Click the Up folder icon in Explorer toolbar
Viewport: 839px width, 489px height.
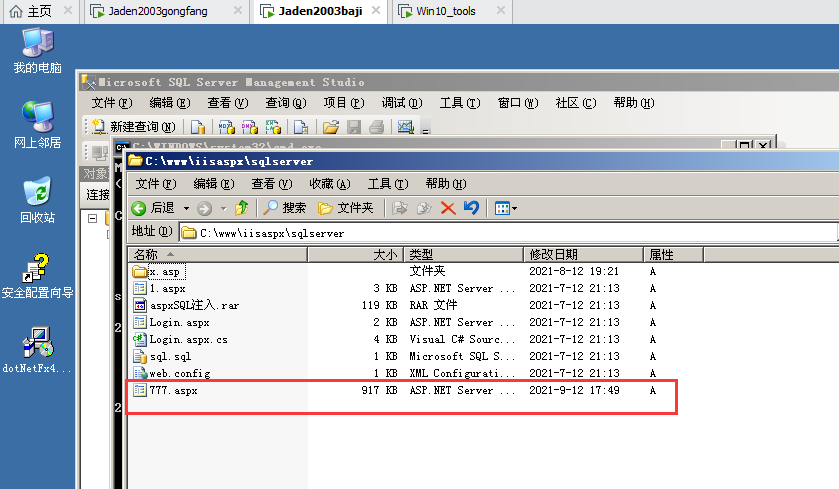[241, 208]
